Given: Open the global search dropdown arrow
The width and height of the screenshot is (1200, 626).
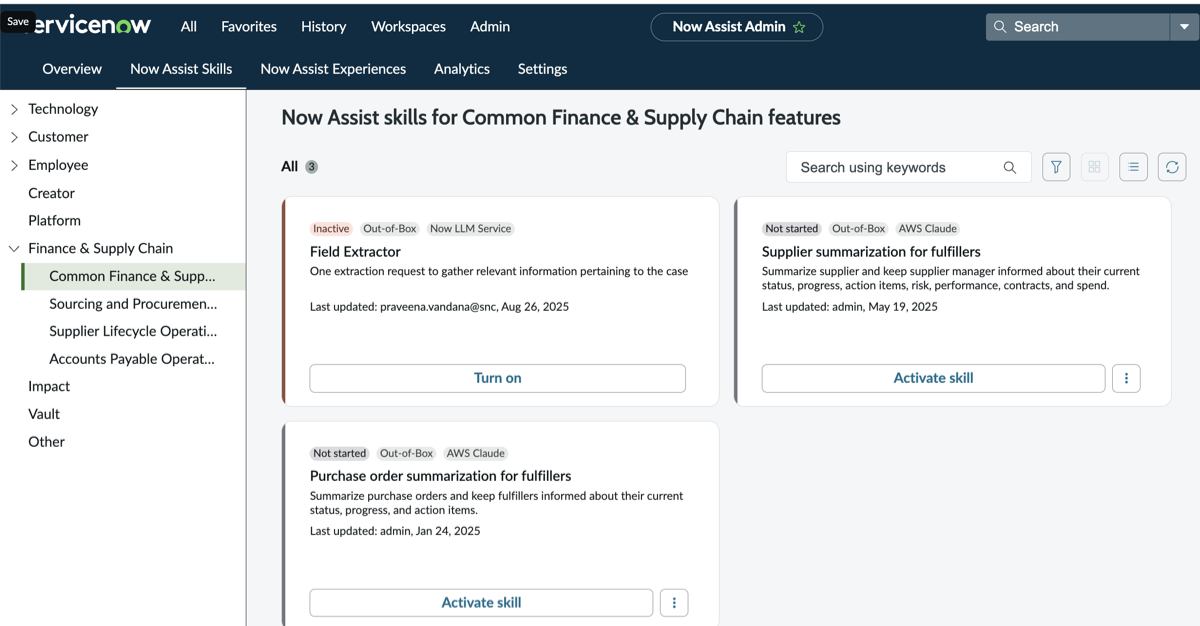Looking at the screenshot, I should (1184, 27).
